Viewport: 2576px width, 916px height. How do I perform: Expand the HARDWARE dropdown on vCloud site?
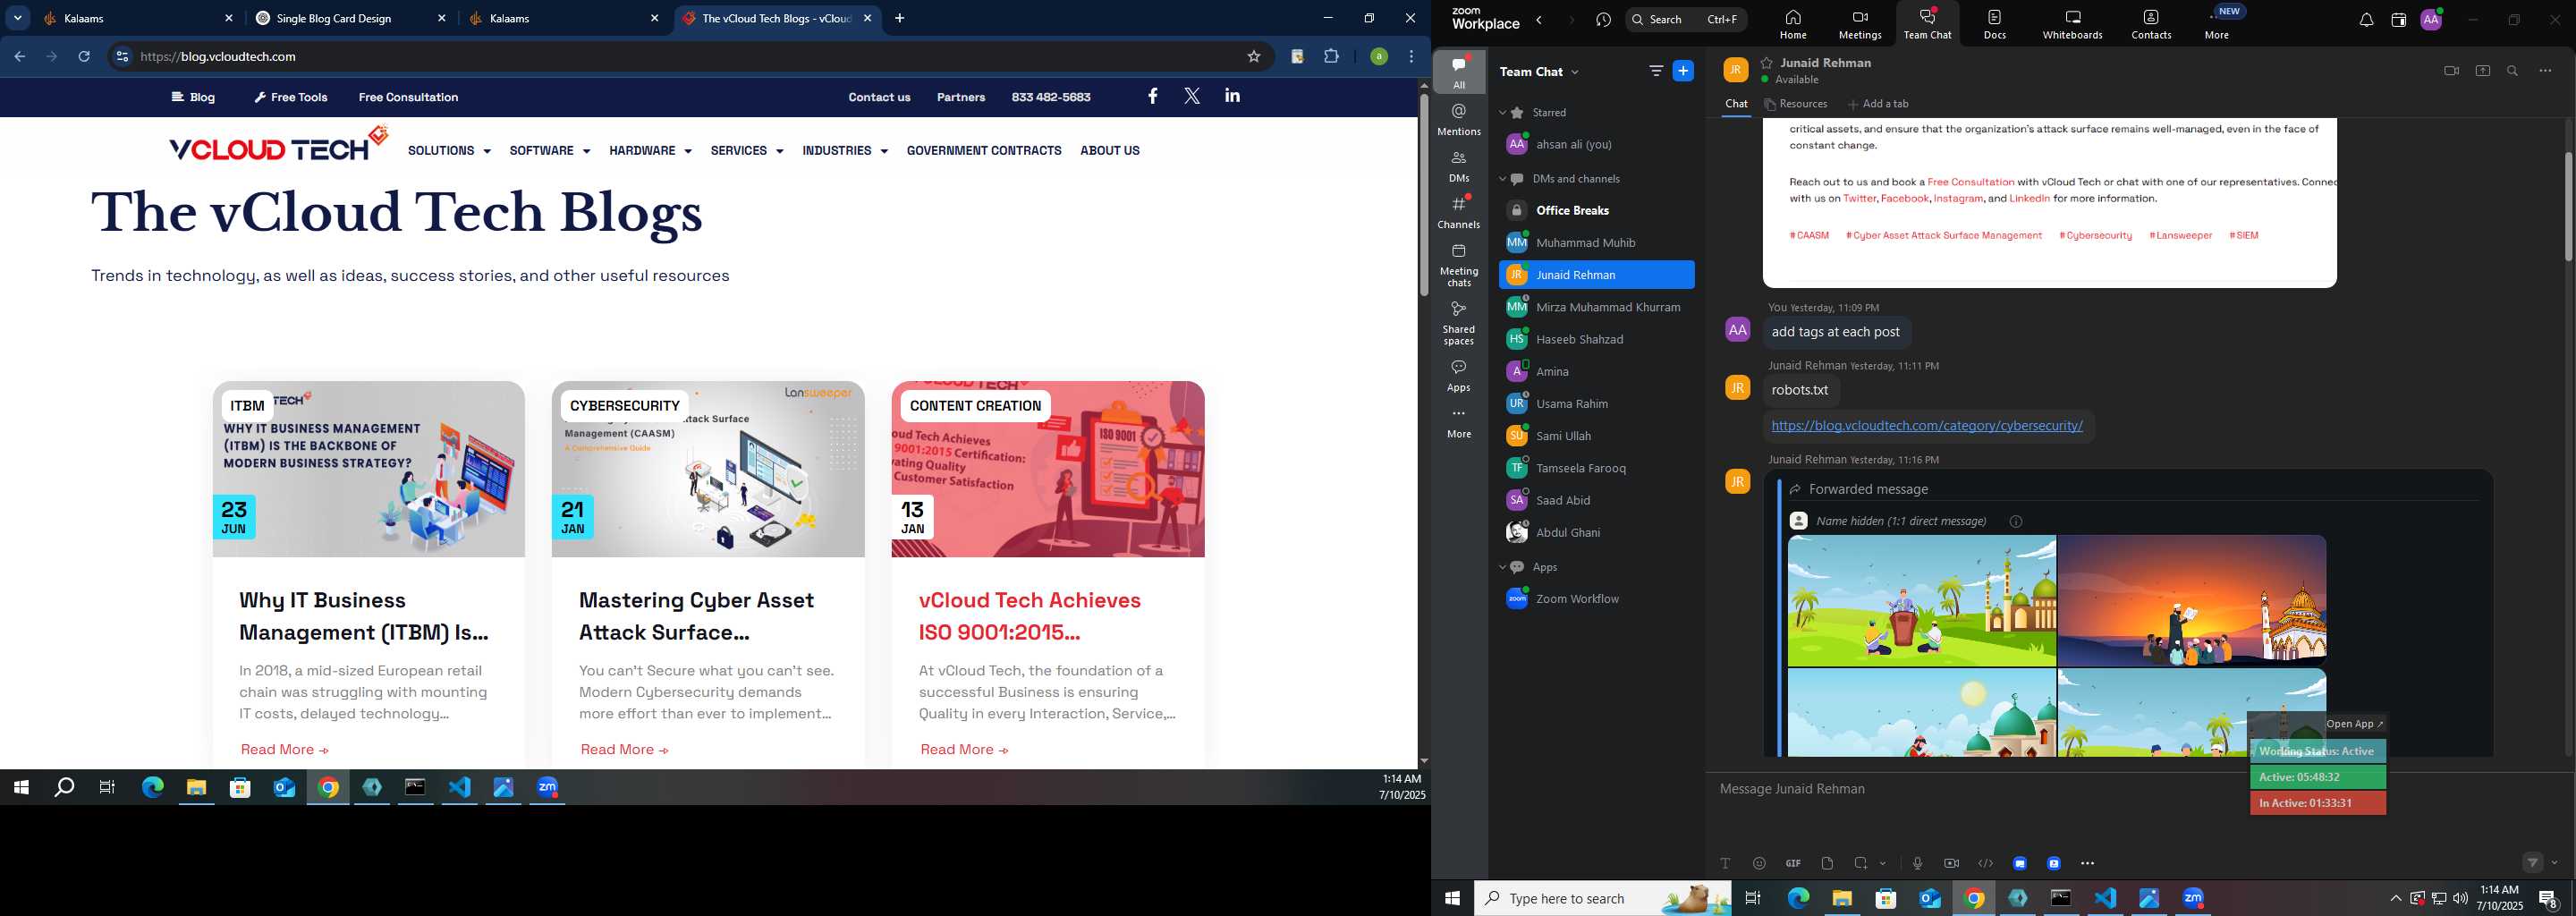click(650, 151)
